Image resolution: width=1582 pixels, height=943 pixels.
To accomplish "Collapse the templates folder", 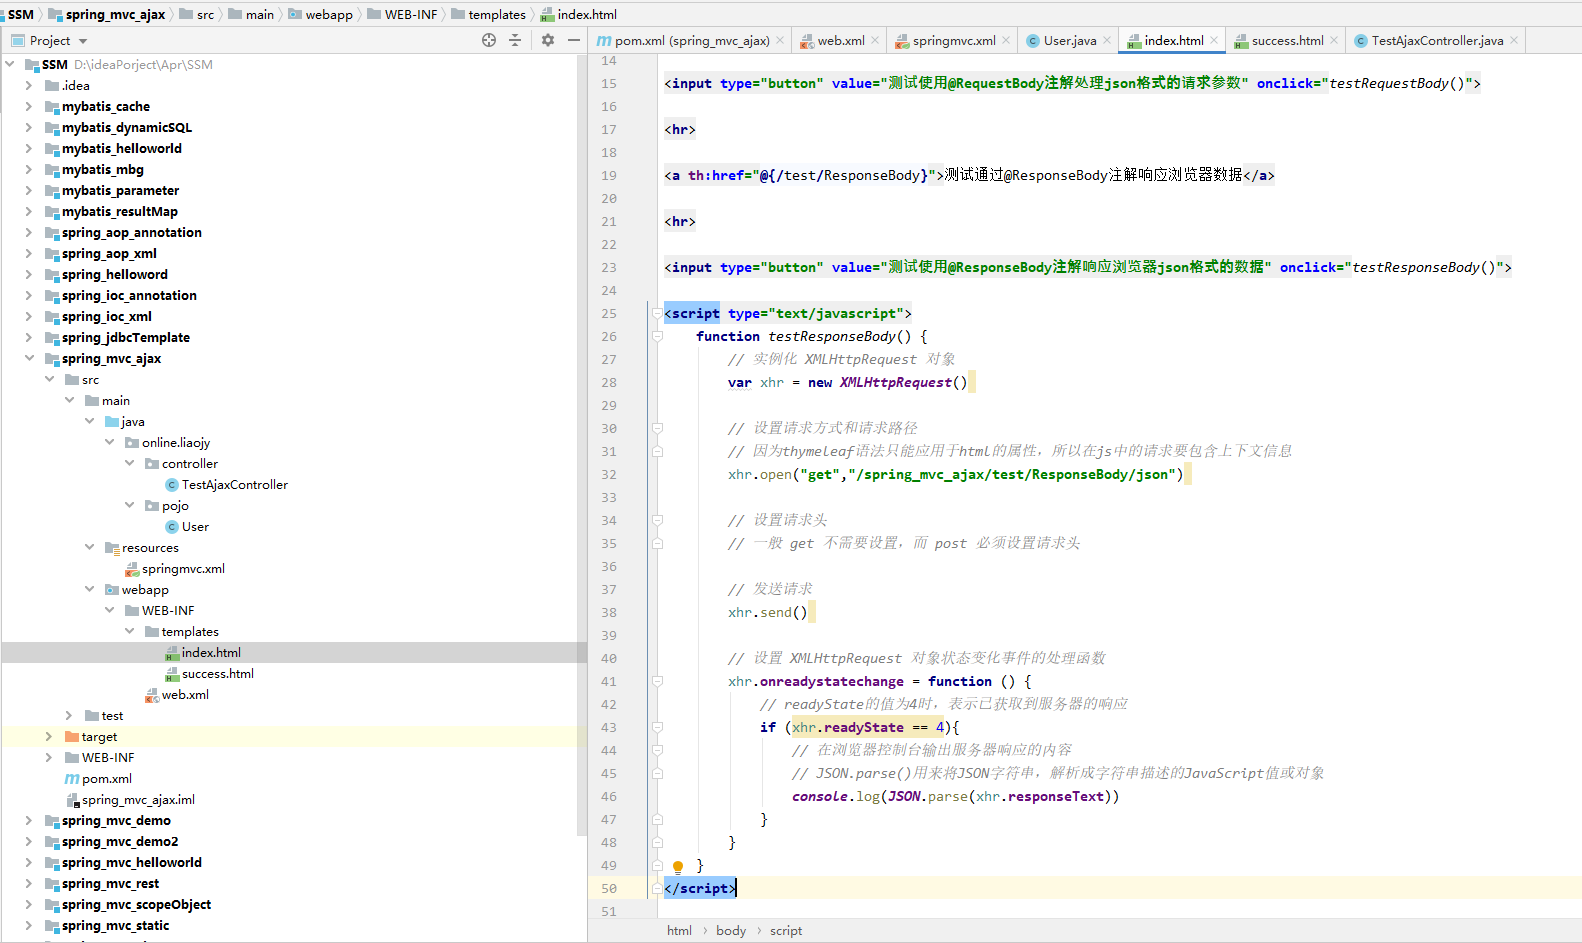I will click(x=130, y=631).
